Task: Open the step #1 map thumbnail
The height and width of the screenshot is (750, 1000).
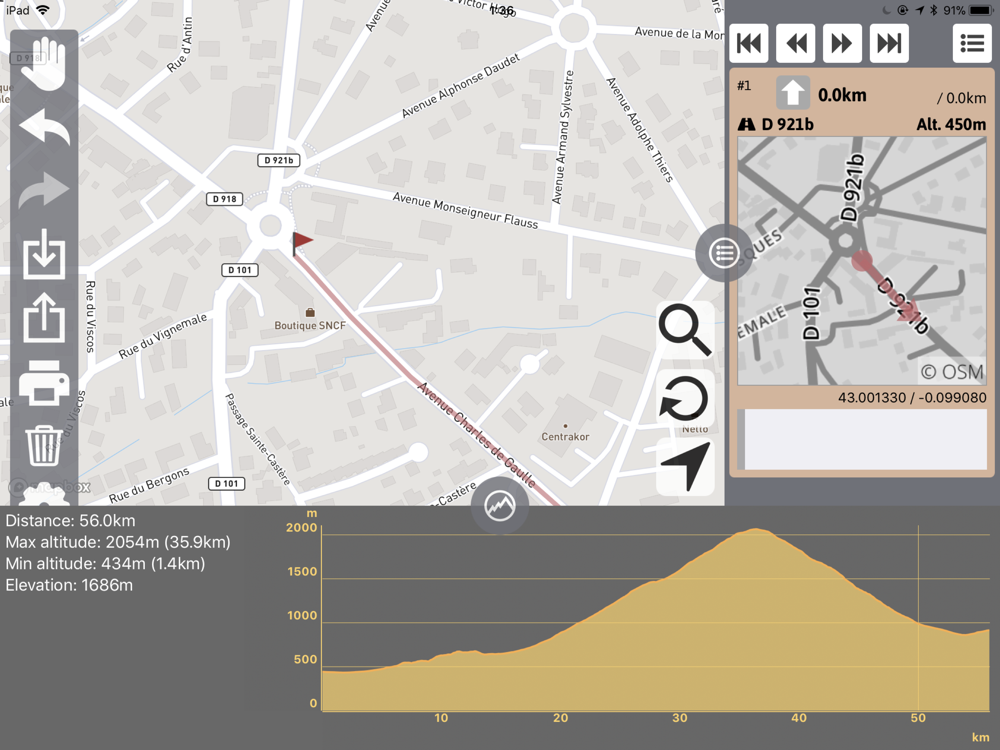Action: (862, 261)
